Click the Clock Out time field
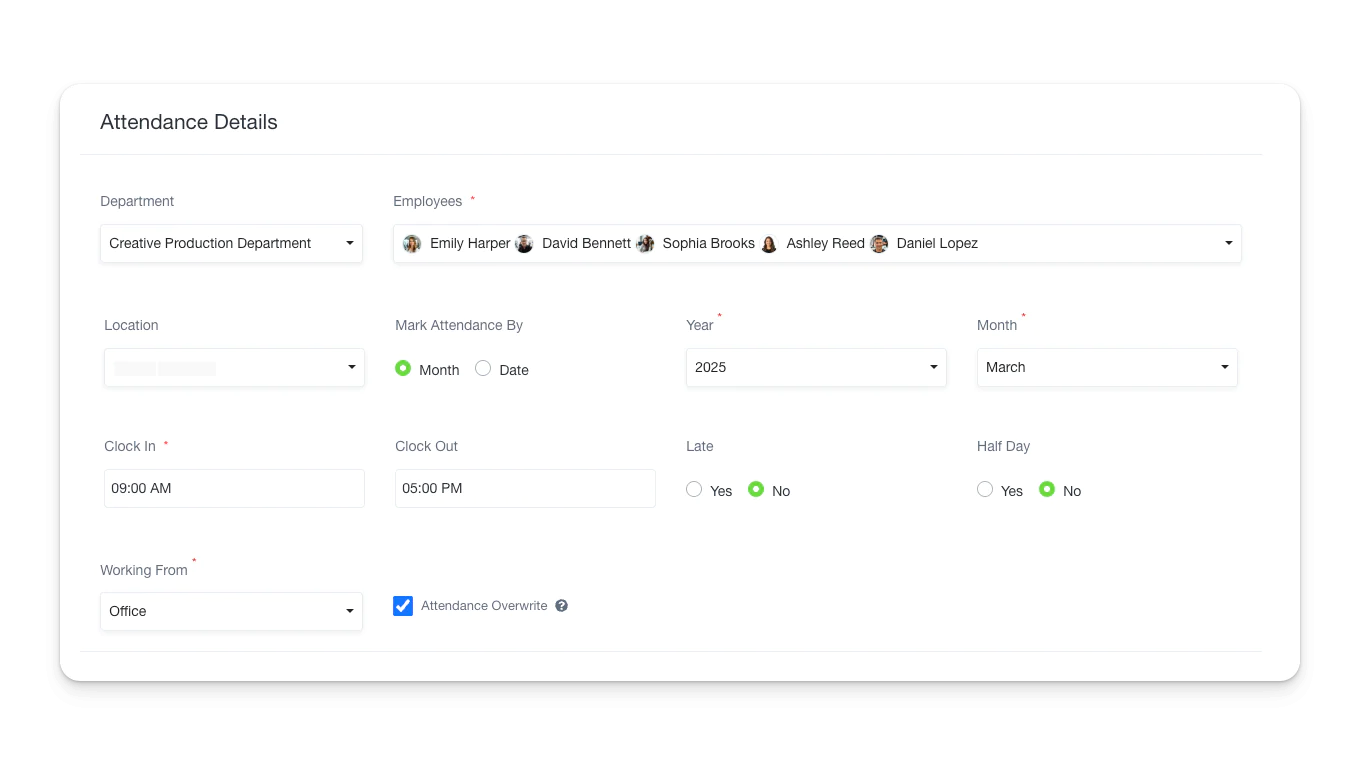This screenshot has height=765, width=1360. [x=525, y=489]
